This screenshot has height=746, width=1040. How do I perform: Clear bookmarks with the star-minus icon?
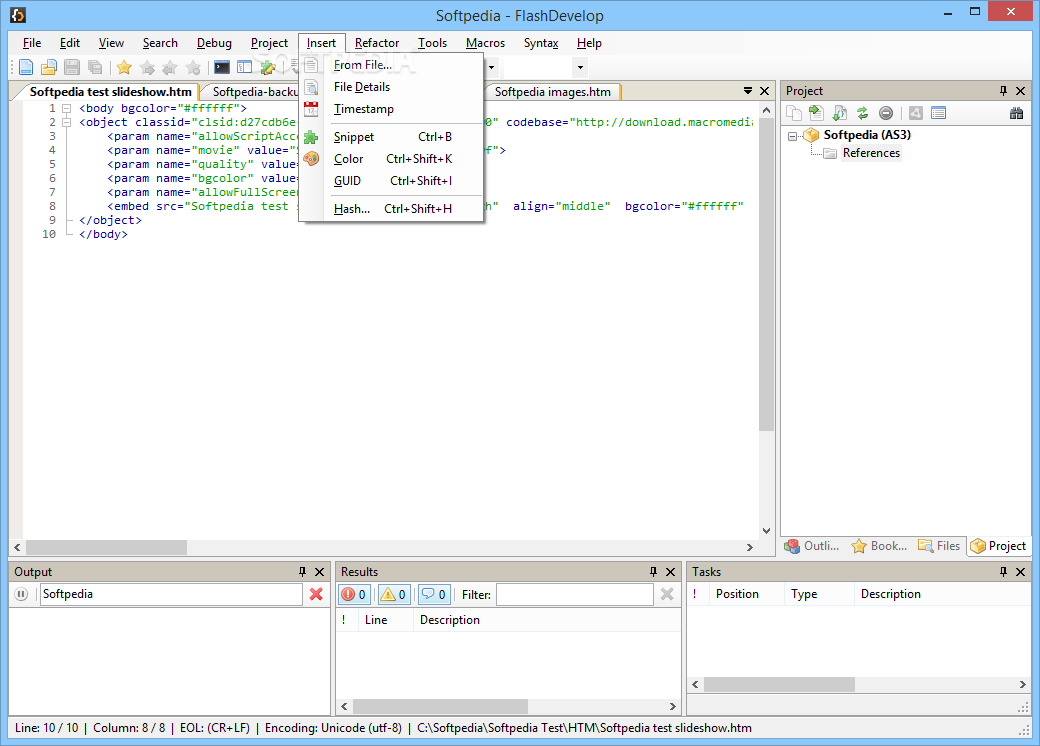(x=193, y=67)
